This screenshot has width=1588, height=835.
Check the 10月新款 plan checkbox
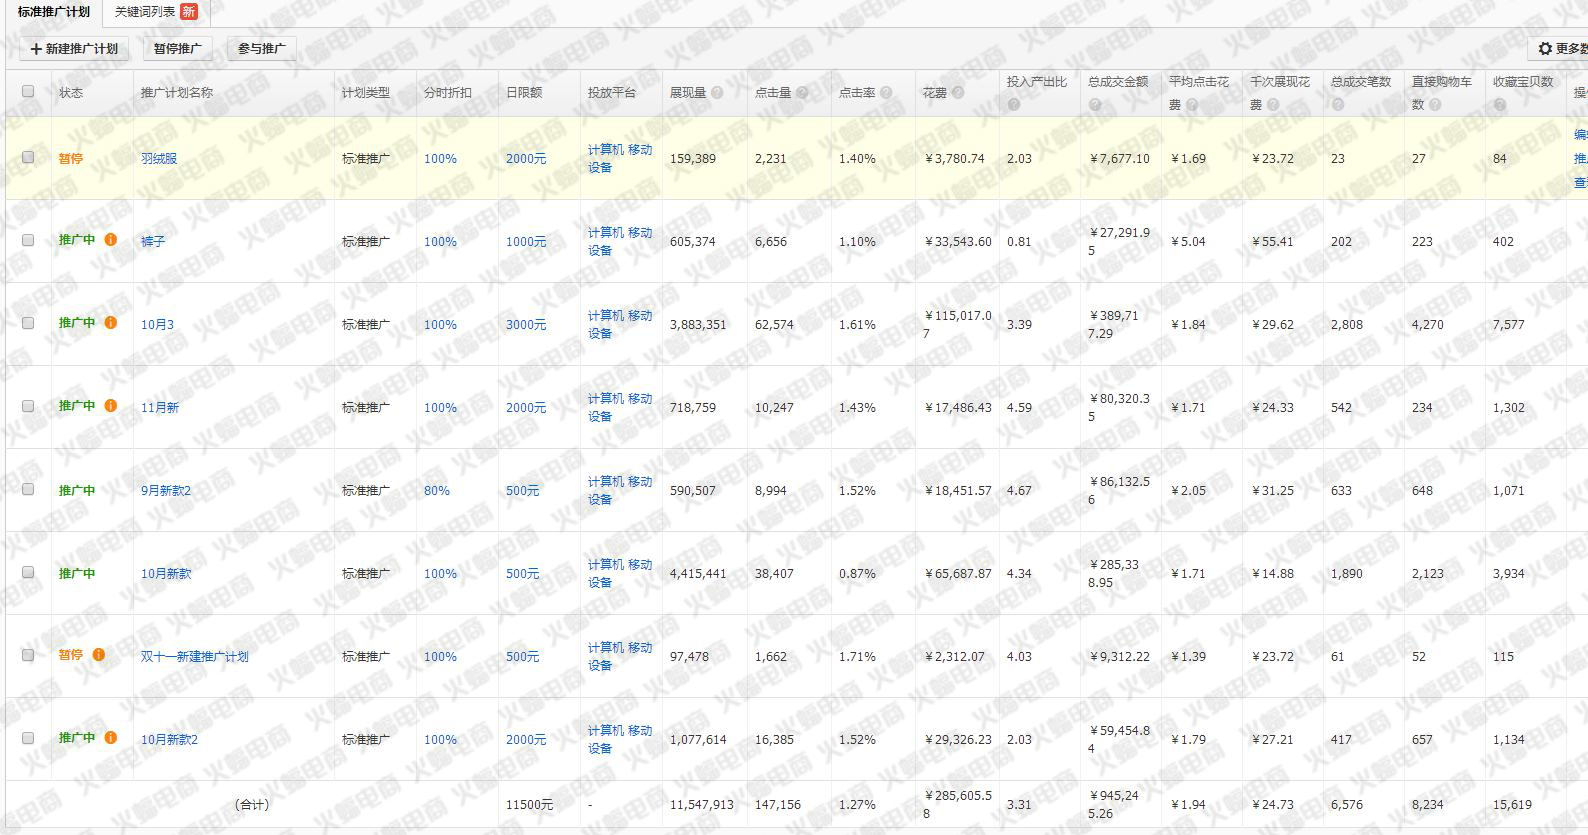click(28, 572)
